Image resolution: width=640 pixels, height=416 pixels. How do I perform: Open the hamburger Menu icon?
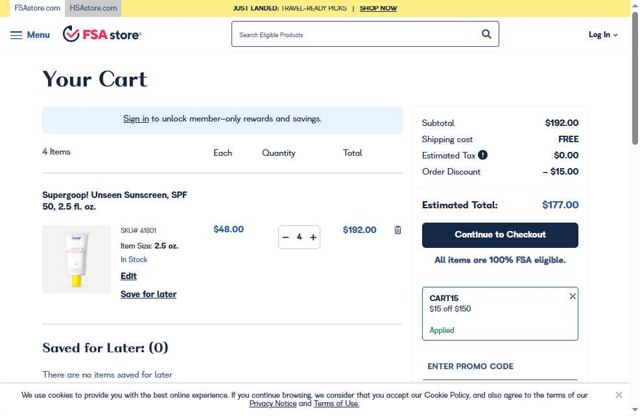(x=16, y=35)
